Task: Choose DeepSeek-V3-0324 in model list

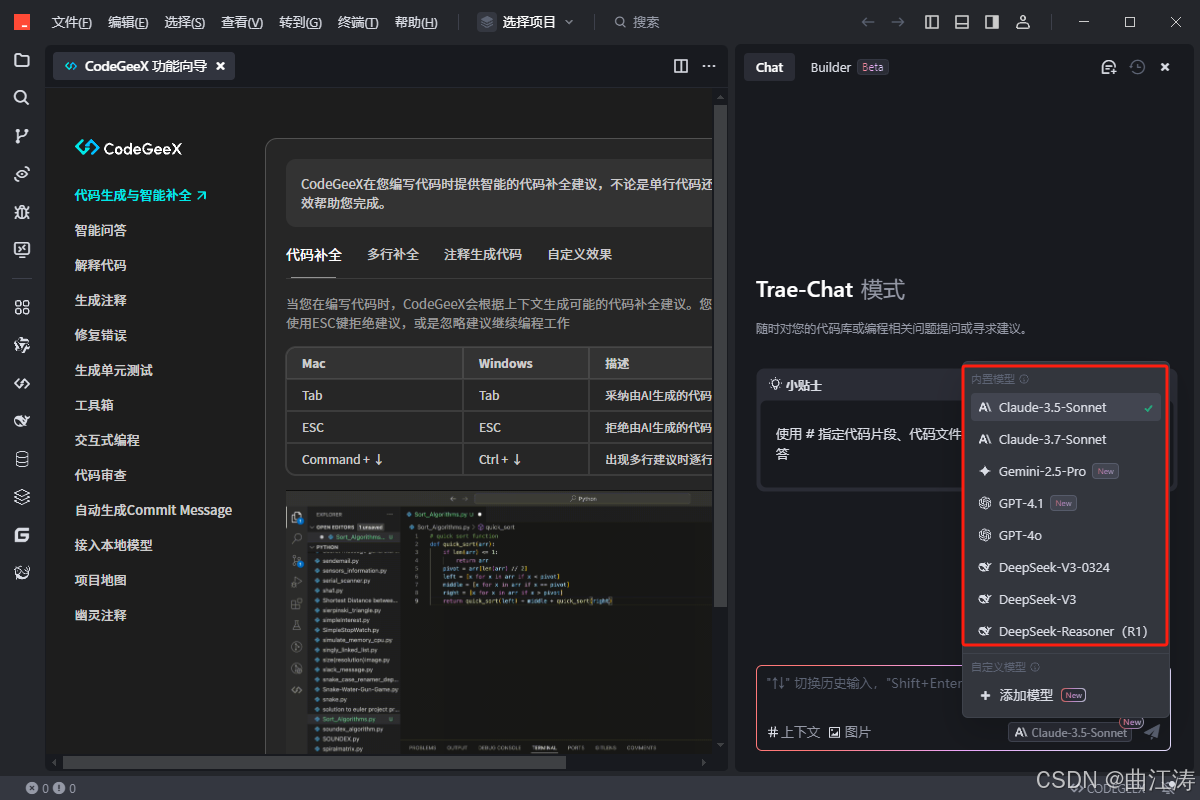Action: click(x=1065, y=567)
